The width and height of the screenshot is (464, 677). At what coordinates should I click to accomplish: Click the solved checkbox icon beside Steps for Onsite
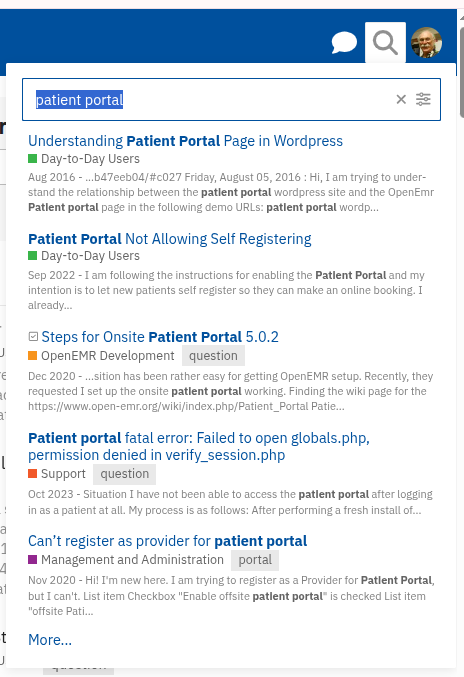click(33, 336)
